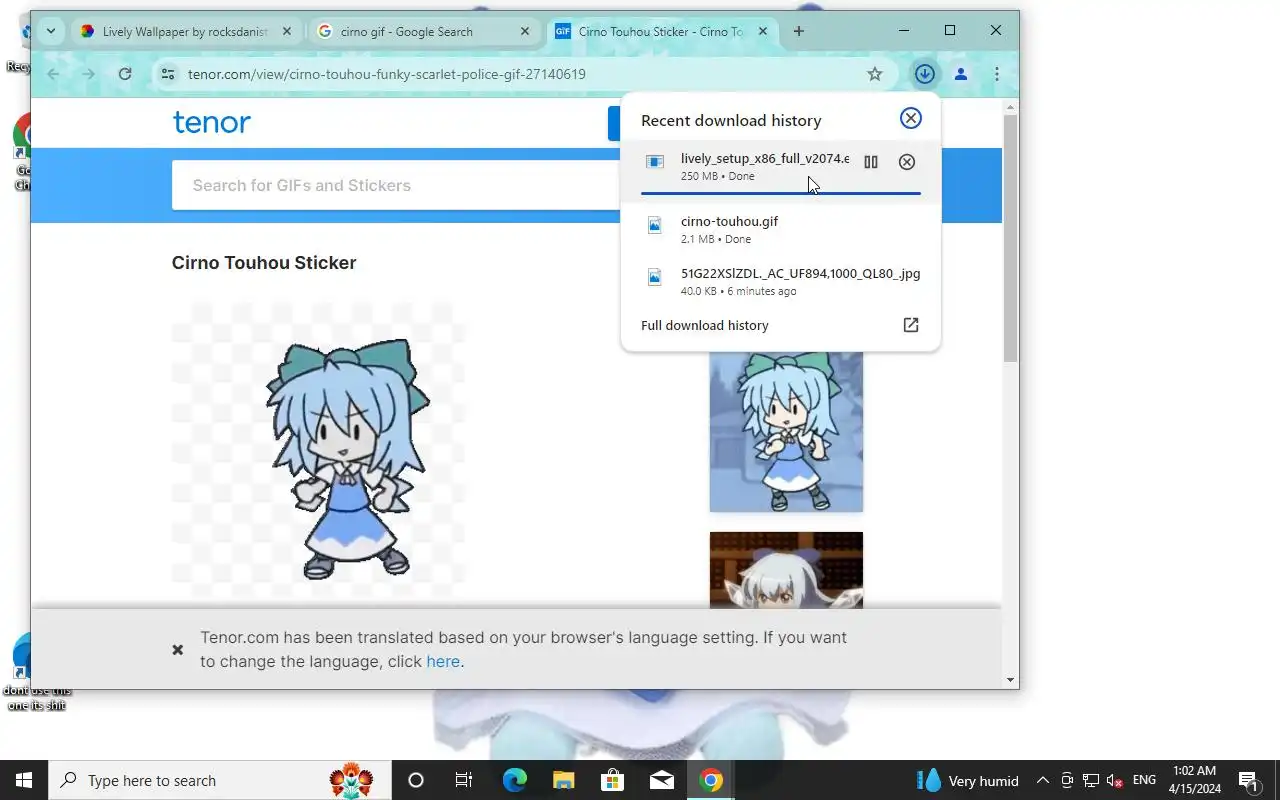The height and width of the screenshot is (800, 1280).
Task: Click the tenor logo
Action: [x=212, y=122]
